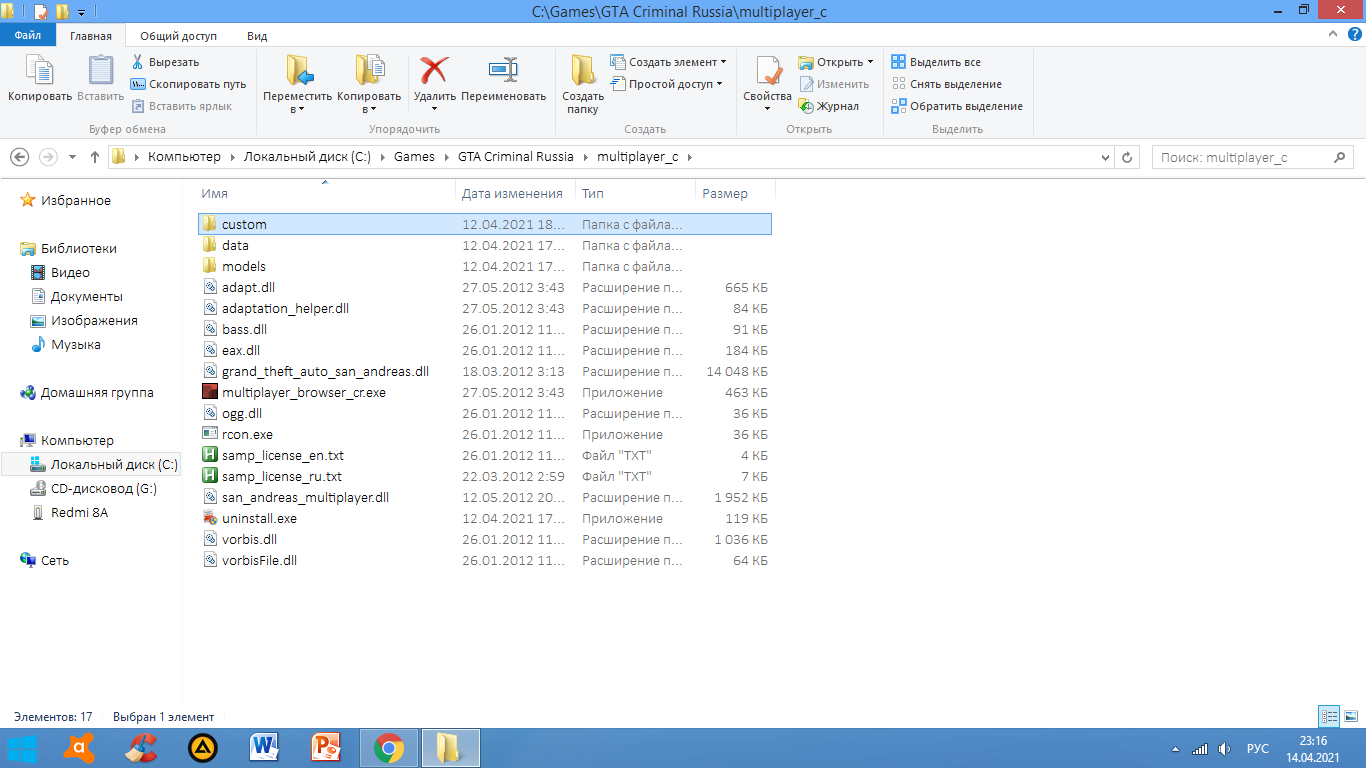Select the models folder
This screenshot has width=1366, height=768.
coord(484,266)
